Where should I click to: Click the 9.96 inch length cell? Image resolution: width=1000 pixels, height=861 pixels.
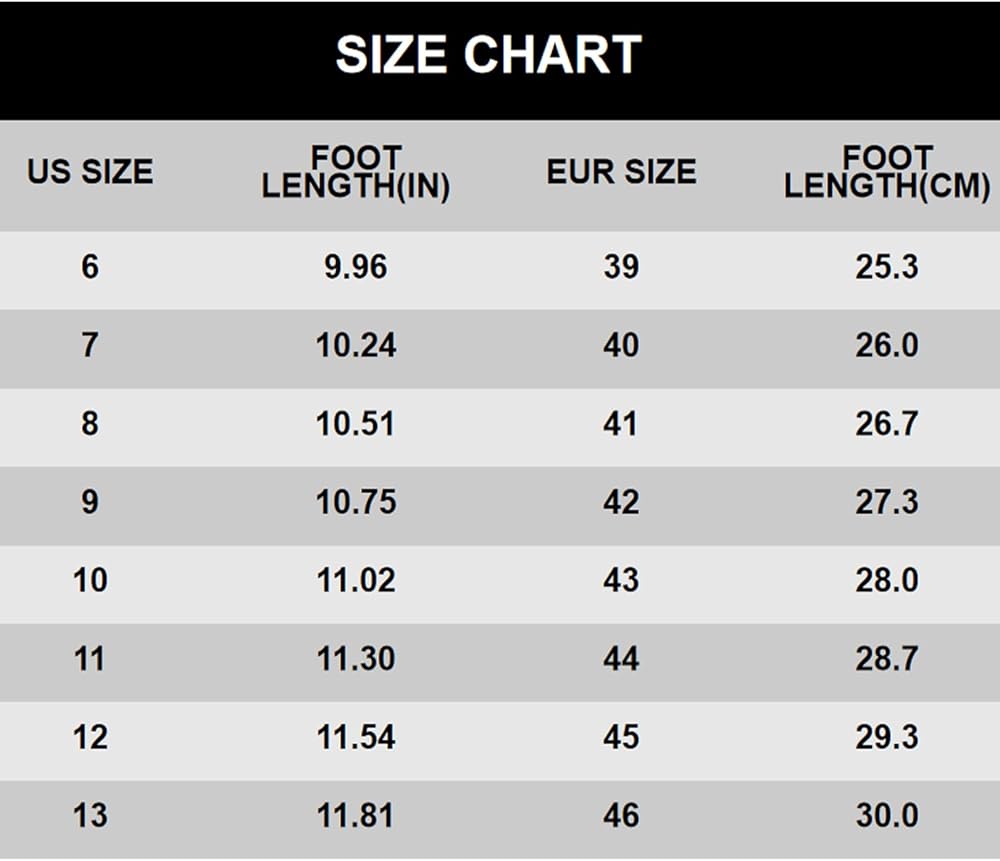(356, 267)
